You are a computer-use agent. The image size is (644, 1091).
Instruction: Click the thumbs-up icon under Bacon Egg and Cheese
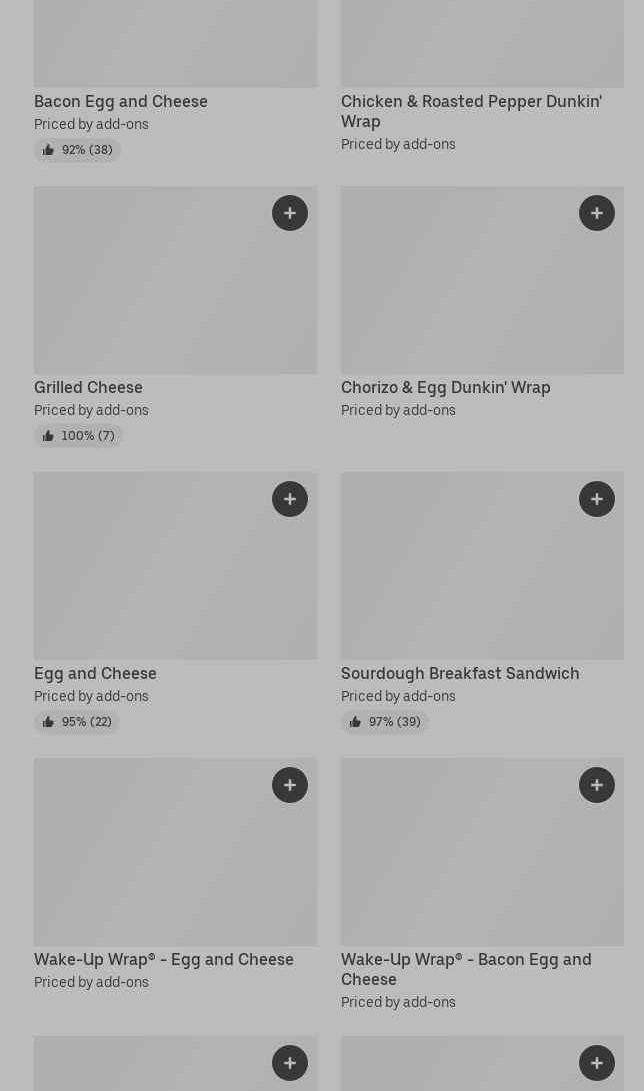pos(48,150)
